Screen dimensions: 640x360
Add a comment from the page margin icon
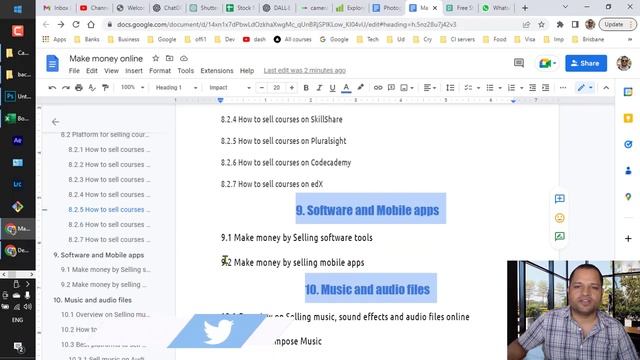(560, 199)
